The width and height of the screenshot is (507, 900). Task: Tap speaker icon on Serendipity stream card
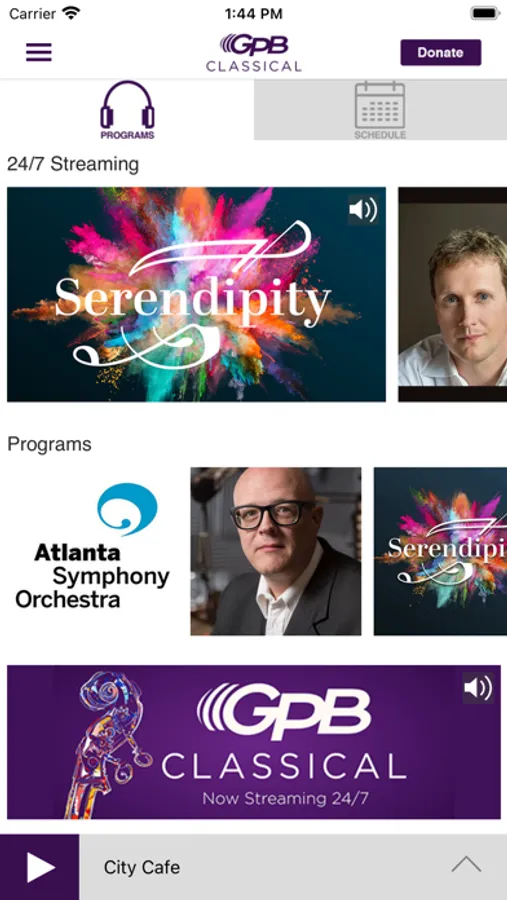point(363,210)
